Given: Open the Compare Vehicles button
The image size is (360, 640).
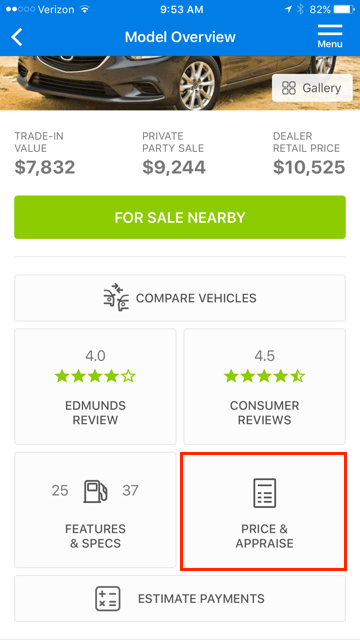Looking at the screenshot, I should tap(180, 298).
